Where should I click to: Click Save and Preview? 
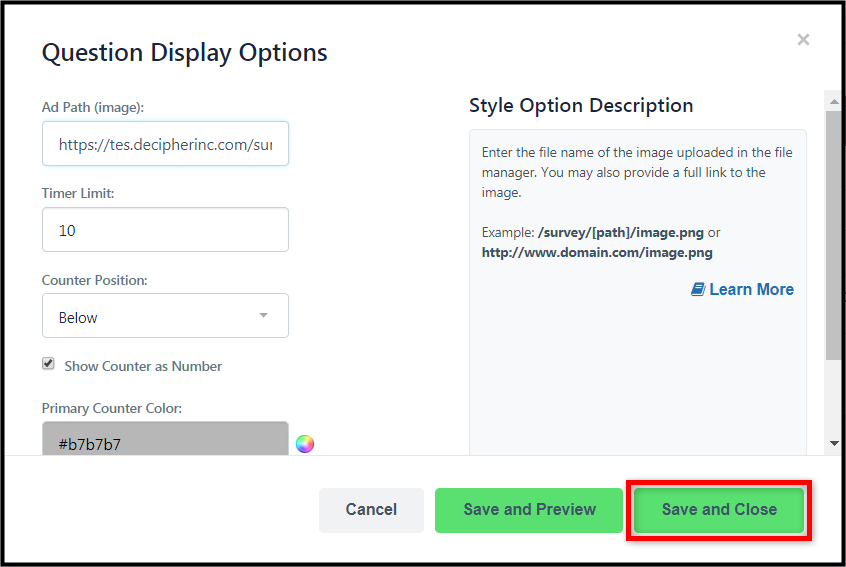click(x=529, y=510)
